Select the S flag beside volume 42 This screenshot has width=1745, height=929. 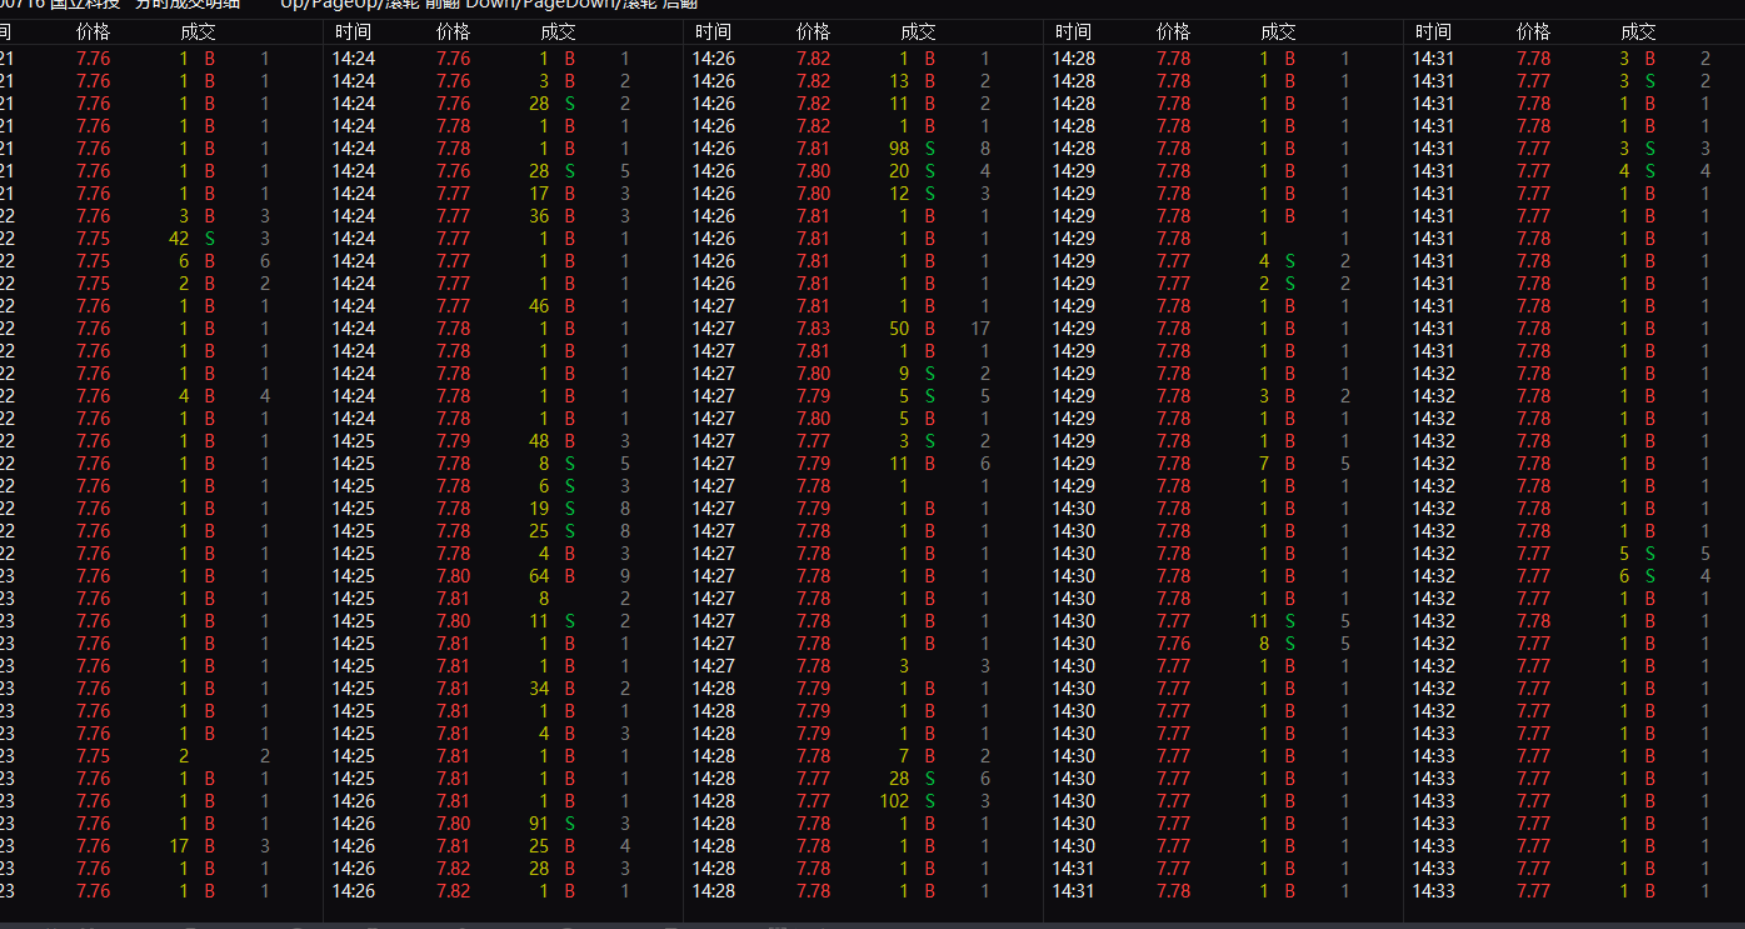pos(210,239)
